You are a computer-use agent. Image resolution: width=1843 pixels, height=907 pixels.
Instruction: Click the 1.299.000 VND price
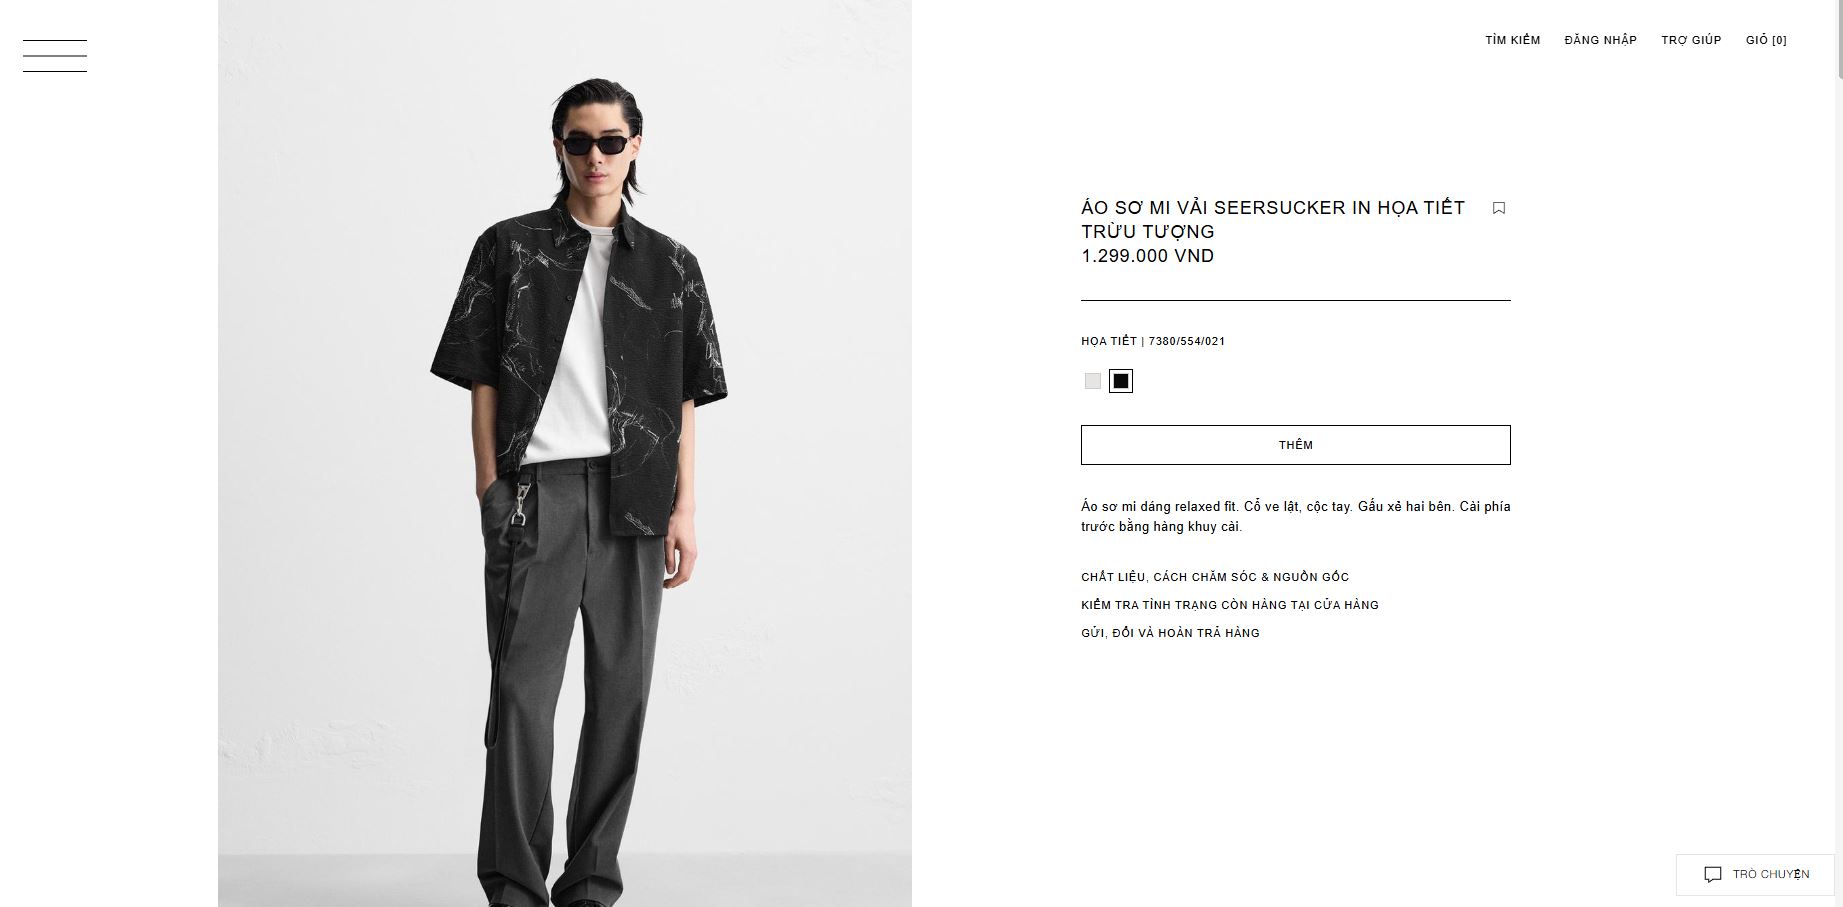(x=1147, y=256)
